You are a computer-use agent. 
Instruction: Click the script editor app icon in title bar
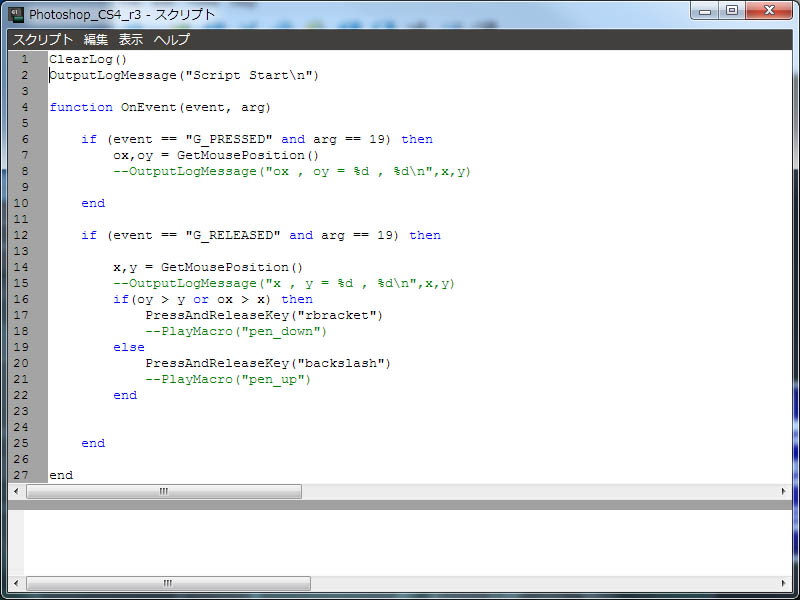[x=17, y=14]
